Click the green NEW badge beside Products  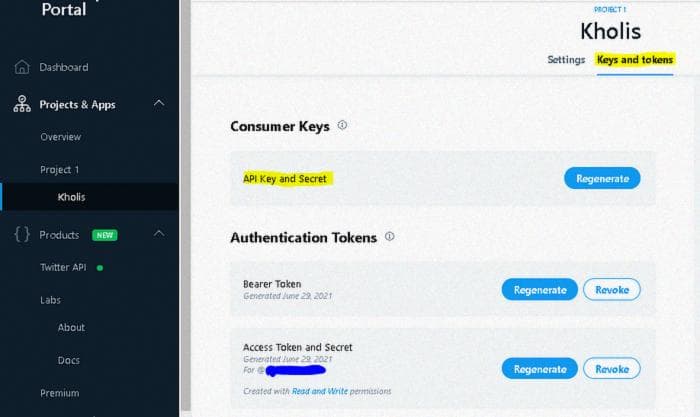[104, 235]
